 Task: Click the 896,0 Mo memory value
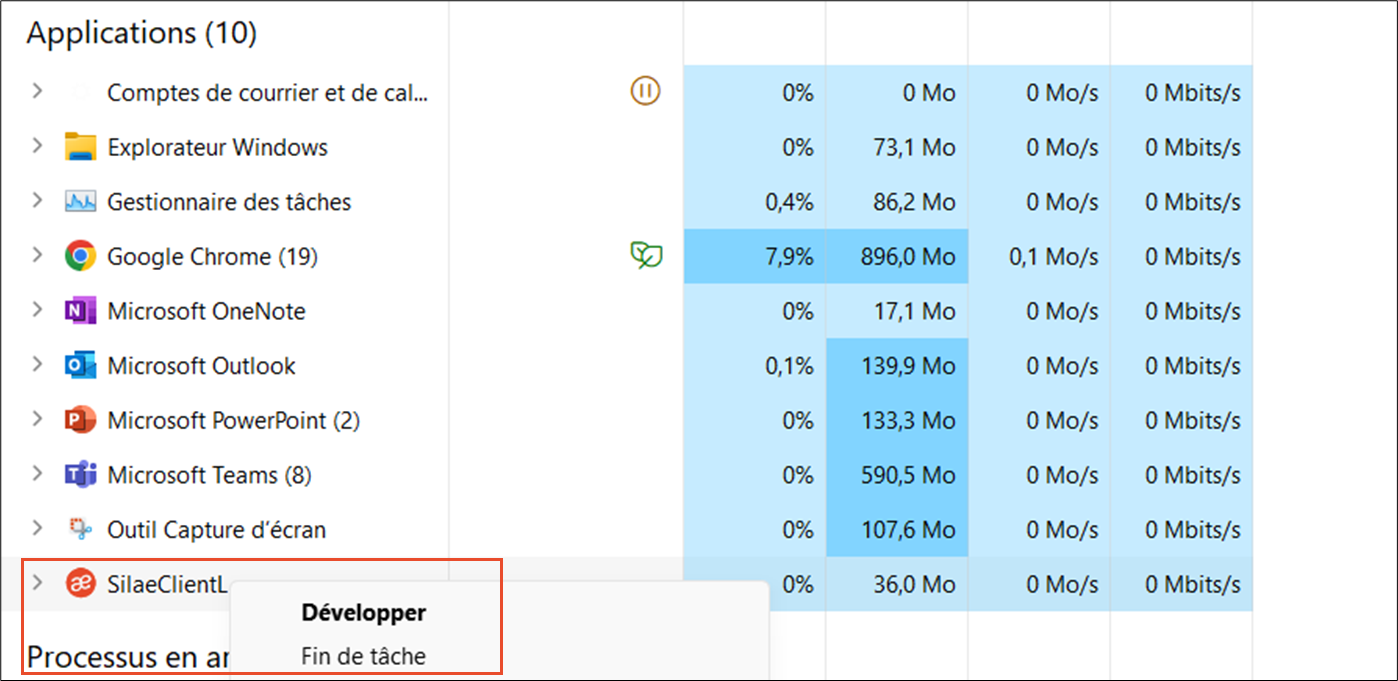click(x=908, y=257)
